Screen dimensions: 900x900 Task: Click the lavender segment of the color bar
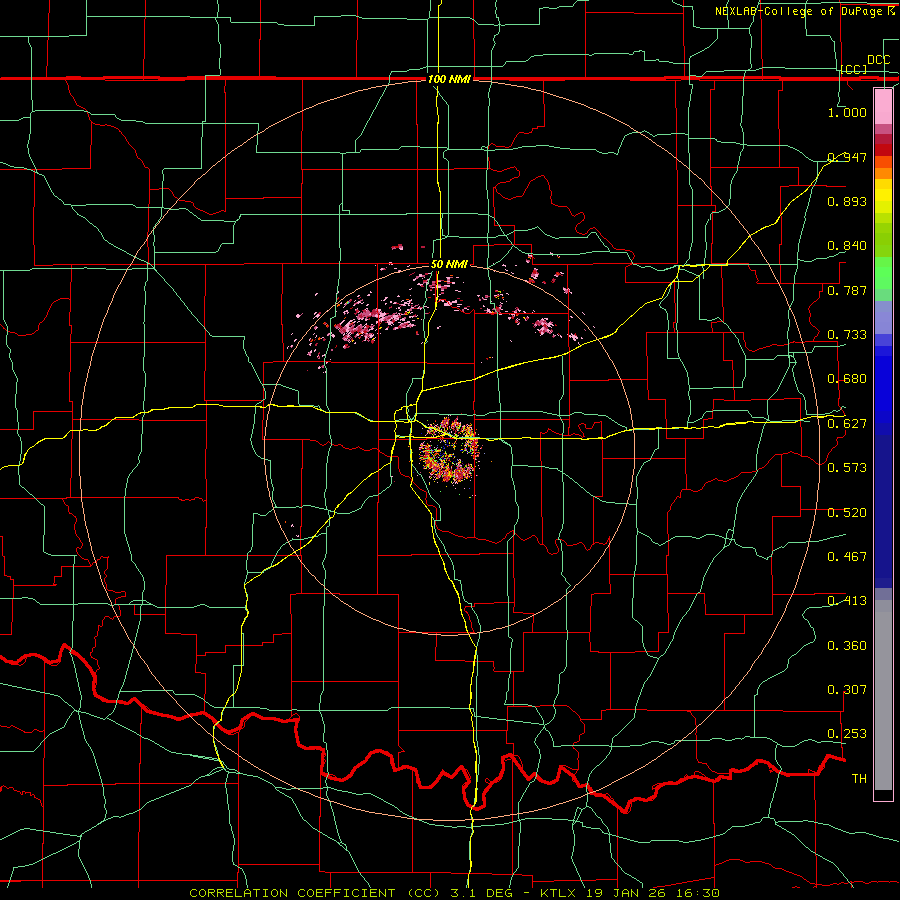pos(883,317)
